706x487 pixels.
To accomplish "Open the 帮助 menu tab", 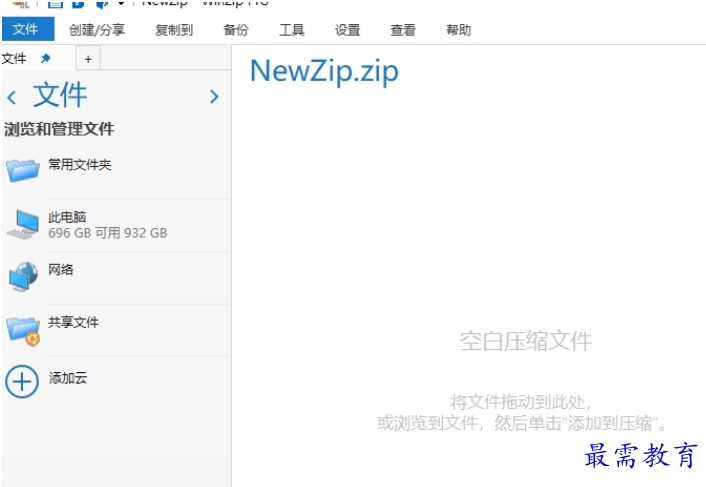I will coord(458,30).
